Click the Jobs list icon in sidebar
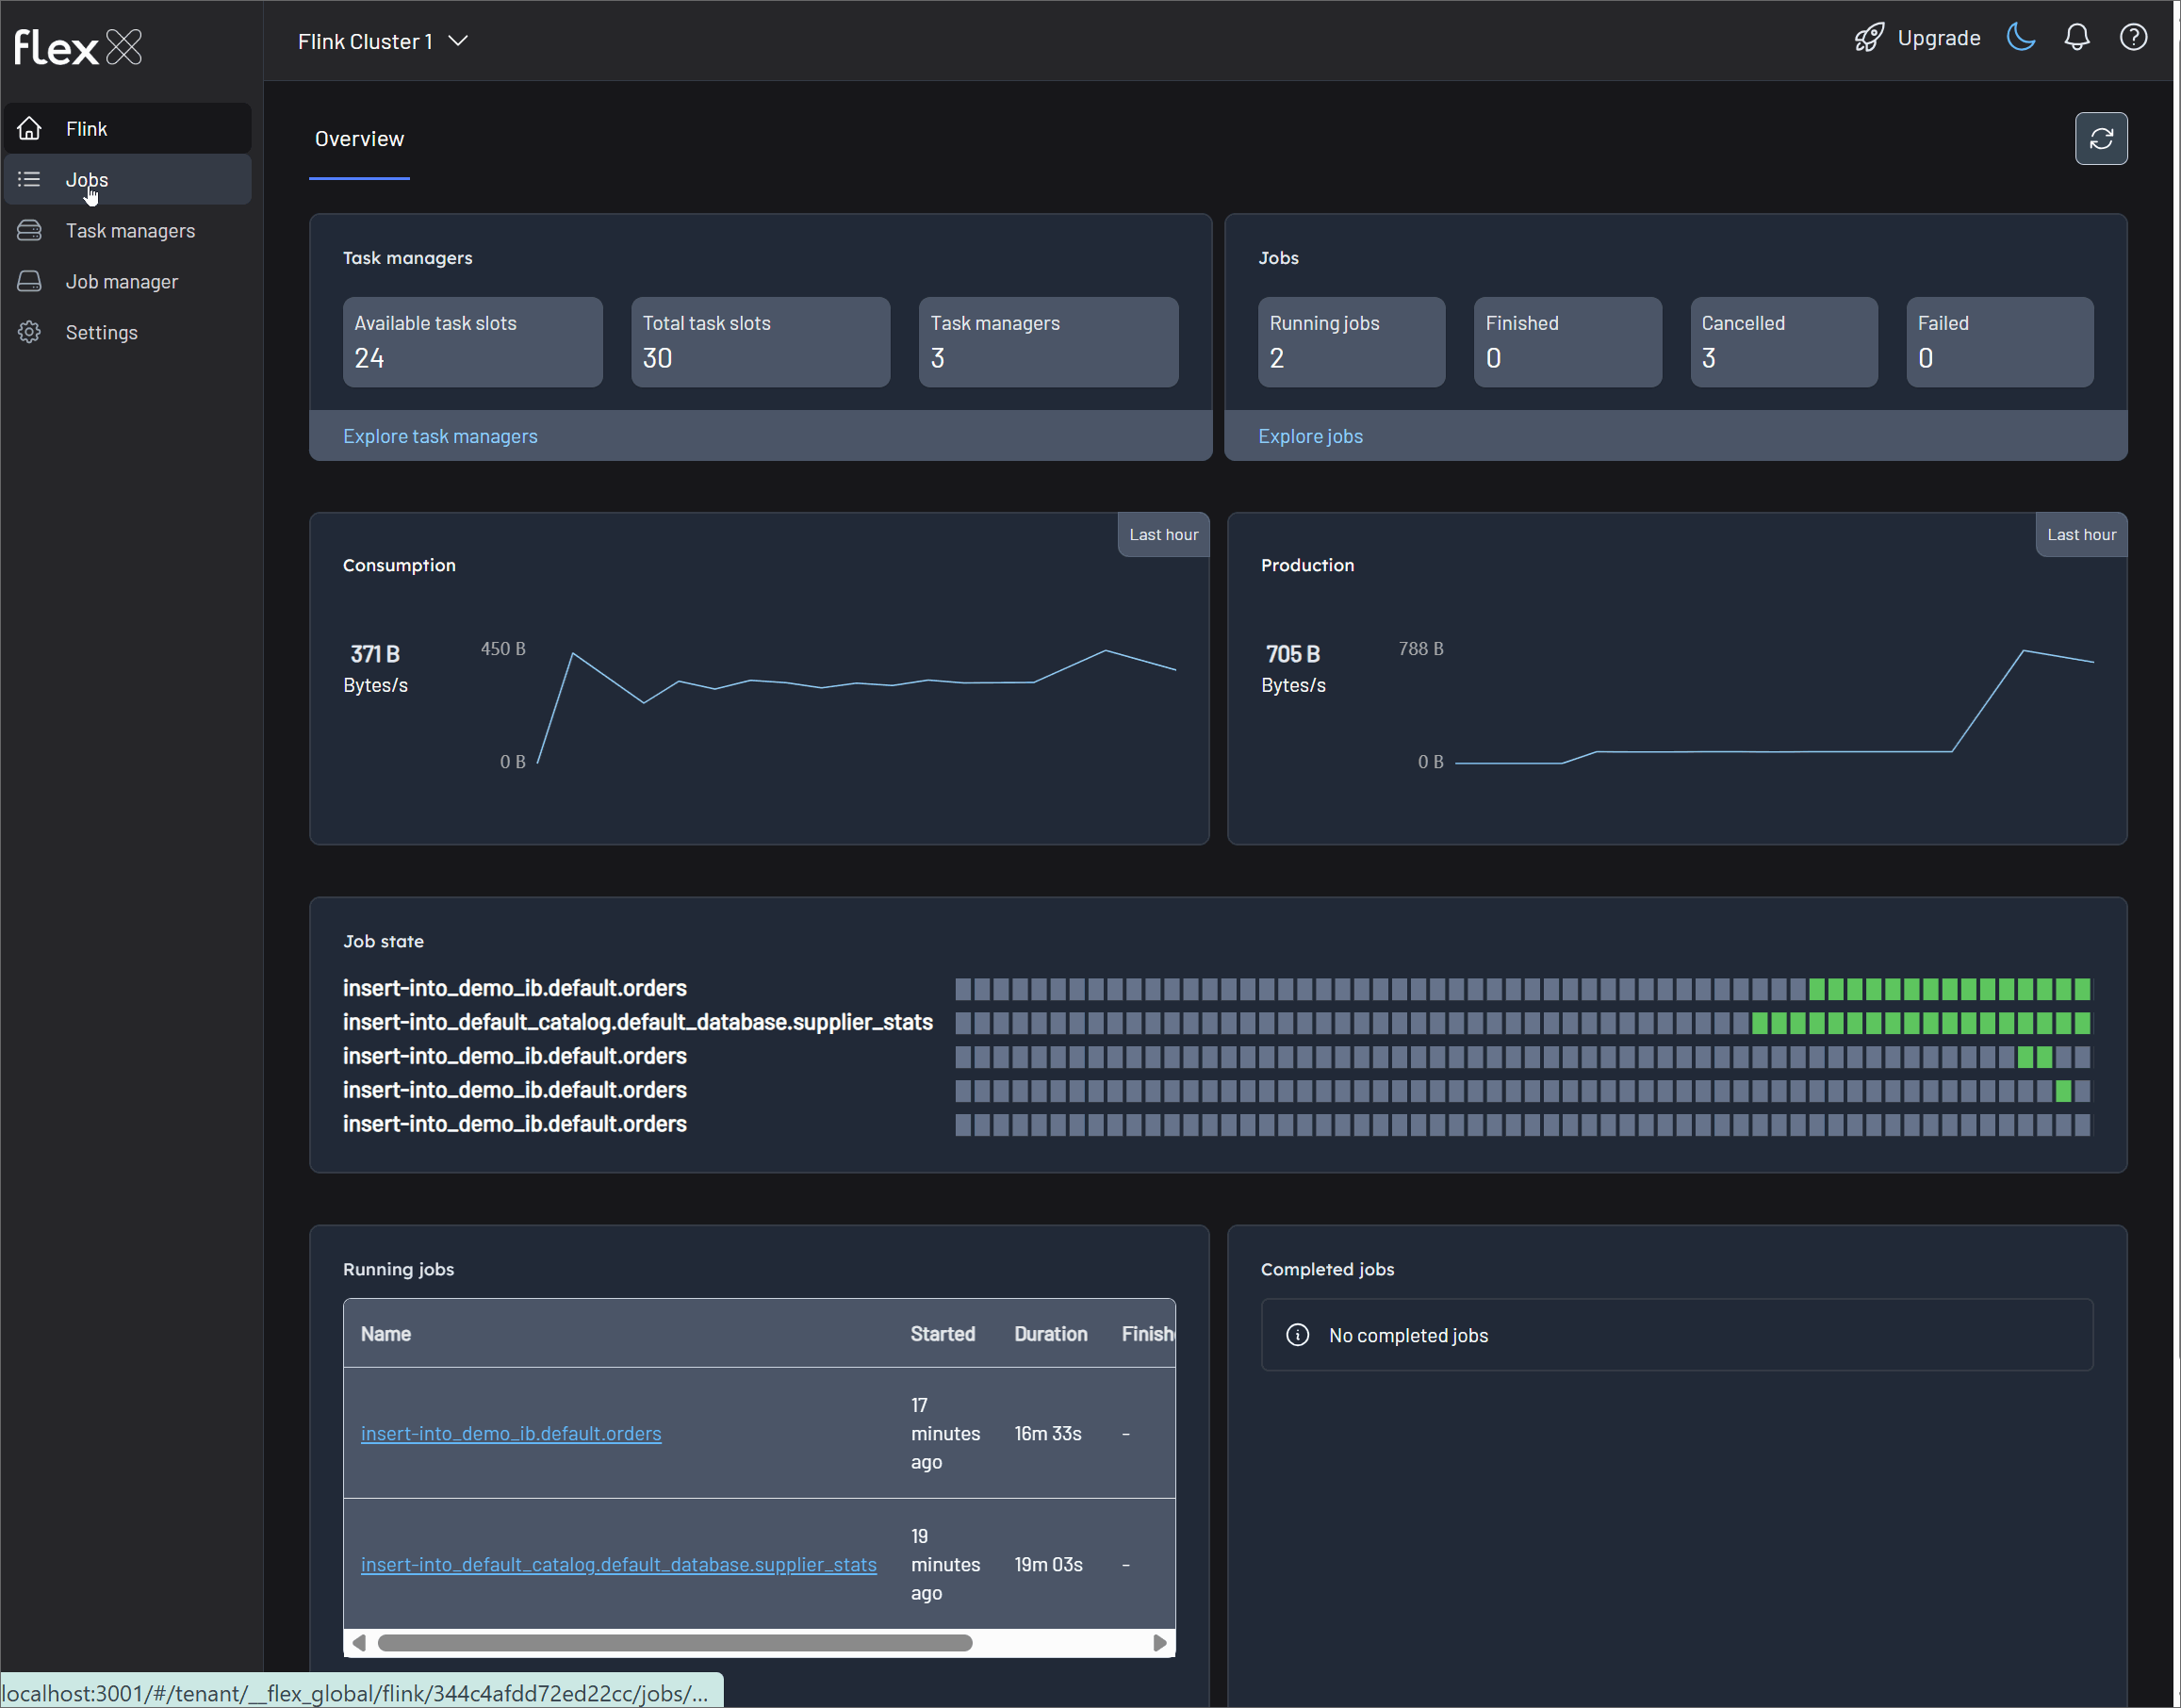Viewport: 2181px width, 1708px height. tap(29, 179)
